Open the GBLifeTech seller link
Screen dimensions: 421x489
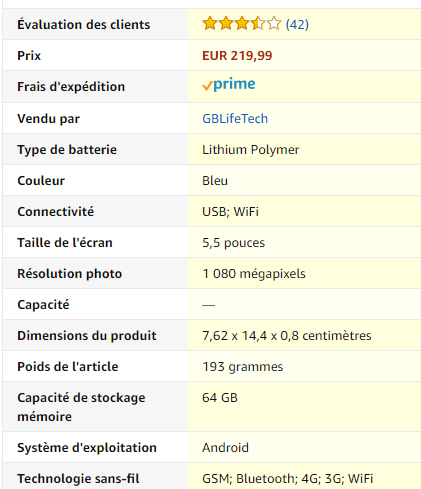[x=235, y=119]
